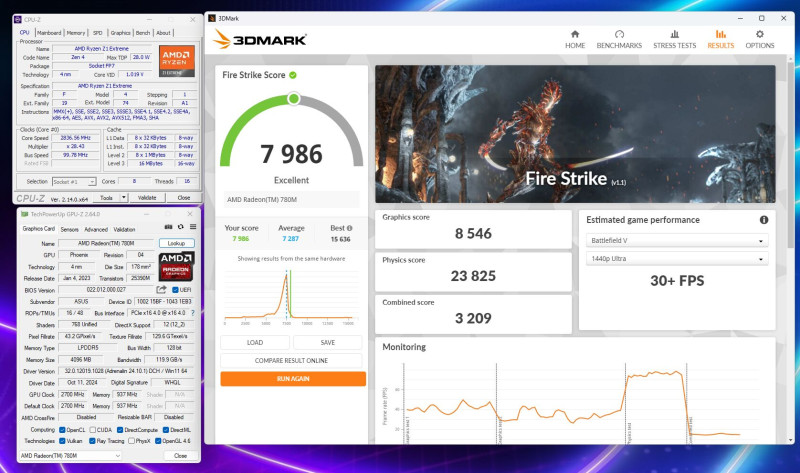Click the Lookup button in GPU-Z
This screenshot has width=800, height=473.
tap(177, 243)
